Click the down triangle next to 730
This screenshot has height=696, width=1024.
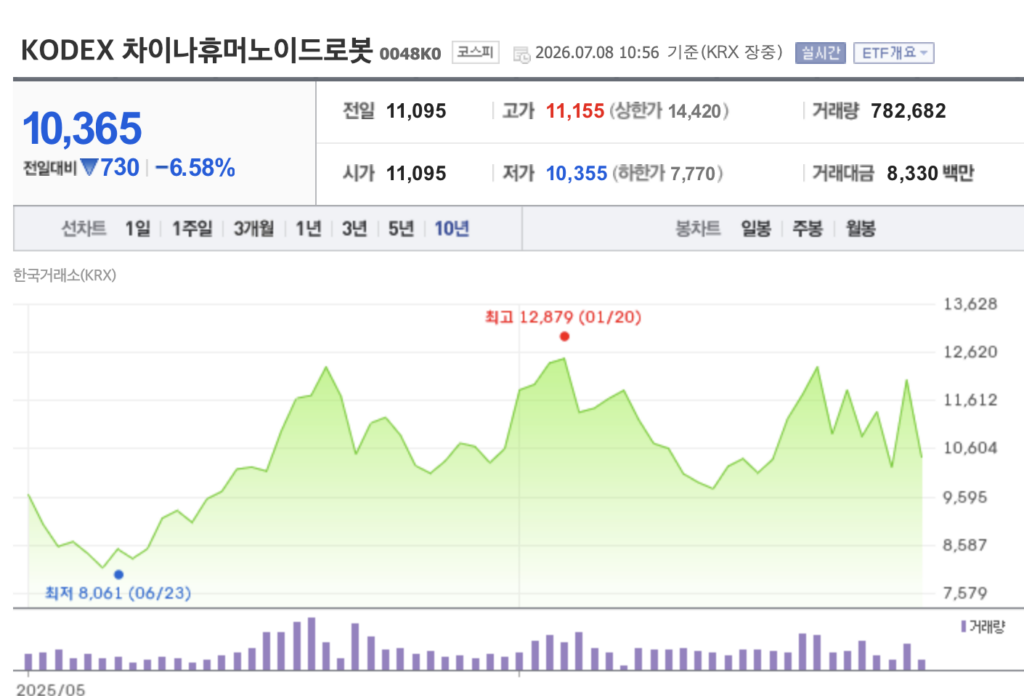89,167
